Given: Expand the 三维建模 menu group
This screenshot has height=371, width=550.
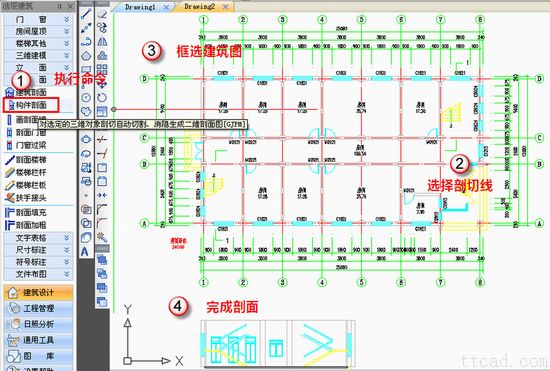Looking at the screenshot, I should [38, 55].
